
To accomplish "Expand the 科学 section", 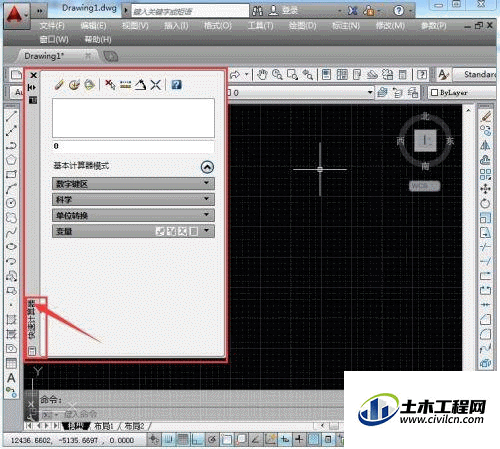I will (133, 199).
